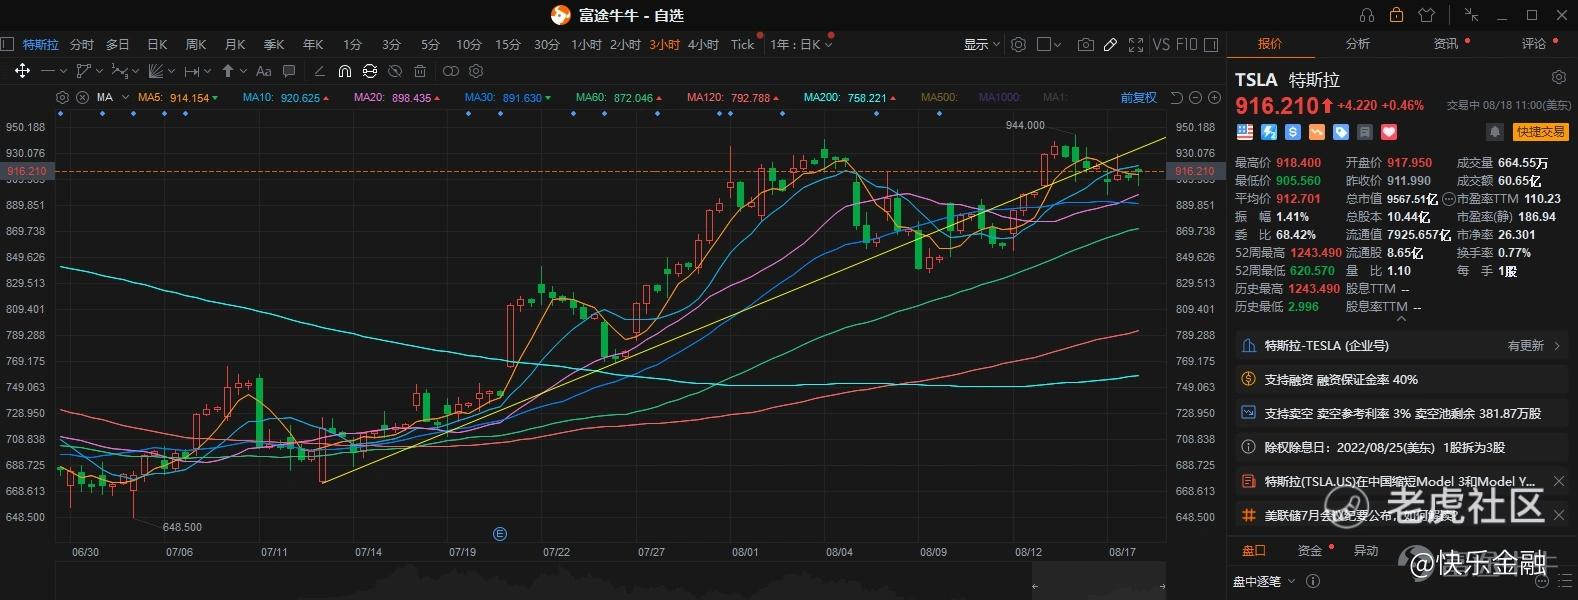Viewport: 1578px width, 600px height.
Task: Toggle the overlapping circles drawing option
Action: 451,71
